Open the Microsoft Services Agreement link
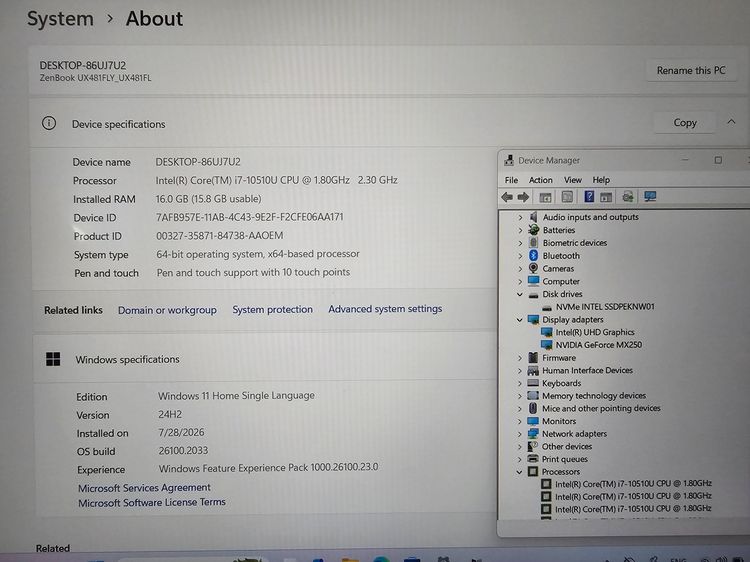Viewport: 750px width, 562px height. (144, 487)
